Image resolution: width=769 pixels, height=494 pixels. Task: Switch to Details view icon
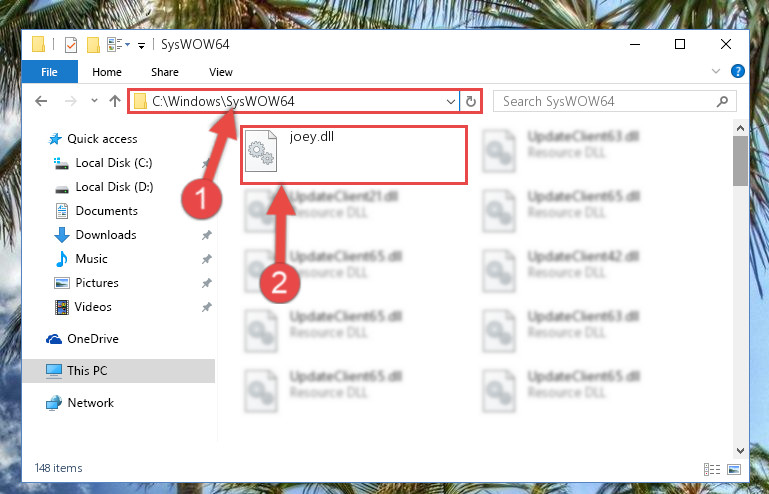[x=712, y=469]
